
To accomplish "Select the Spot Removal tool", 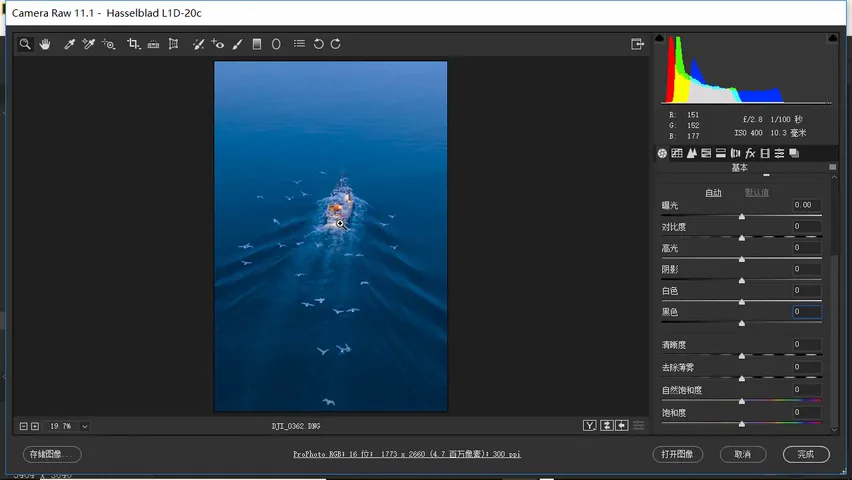I will 198,44.
